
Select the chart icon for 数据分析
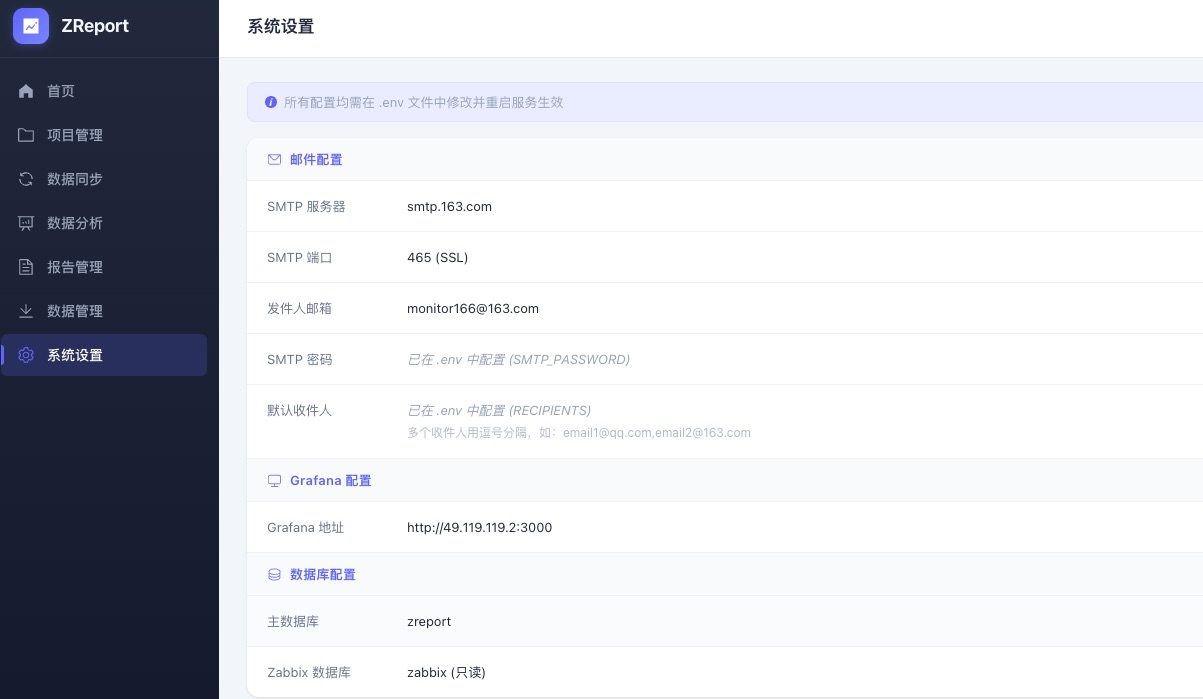[26, 223]
